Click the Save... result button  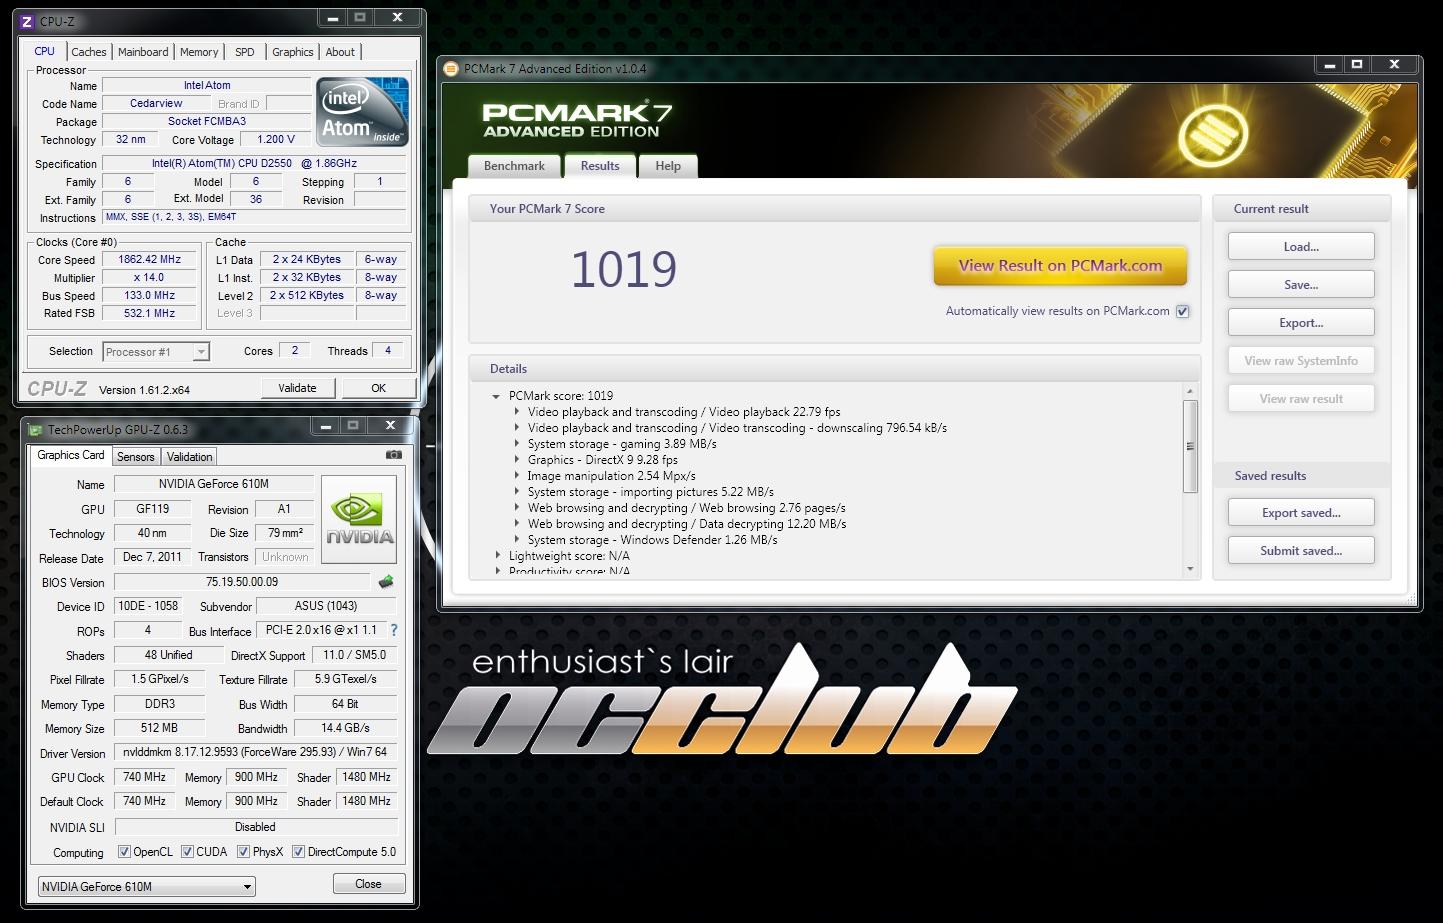[1301, 285]
